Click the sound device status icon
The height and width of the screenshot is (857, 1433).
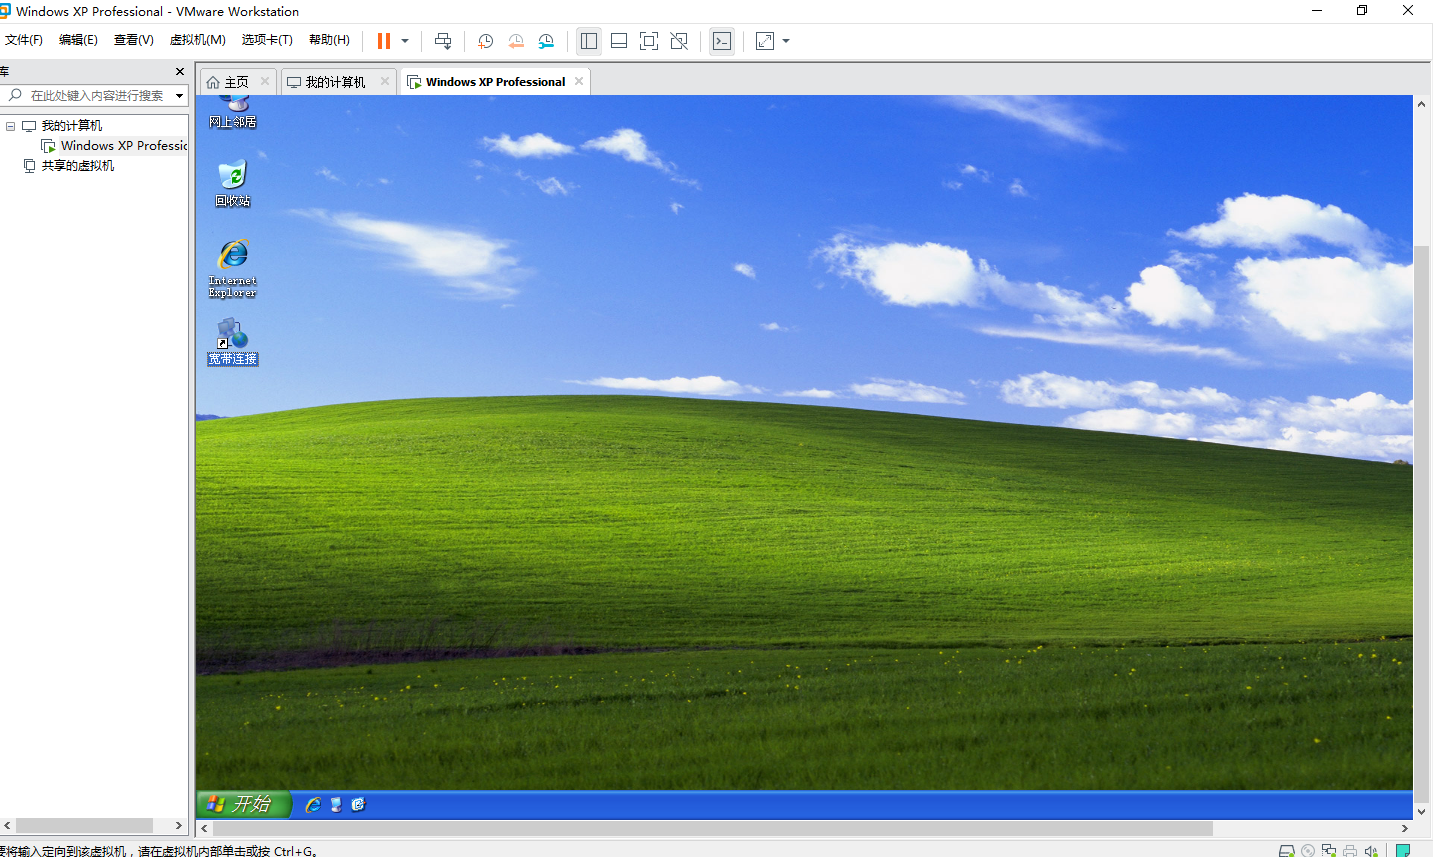[1371, 849]
